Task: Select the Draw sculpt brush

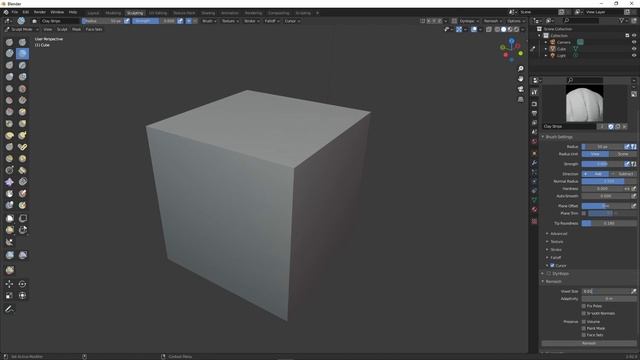Action: click(x=9, y=42)
